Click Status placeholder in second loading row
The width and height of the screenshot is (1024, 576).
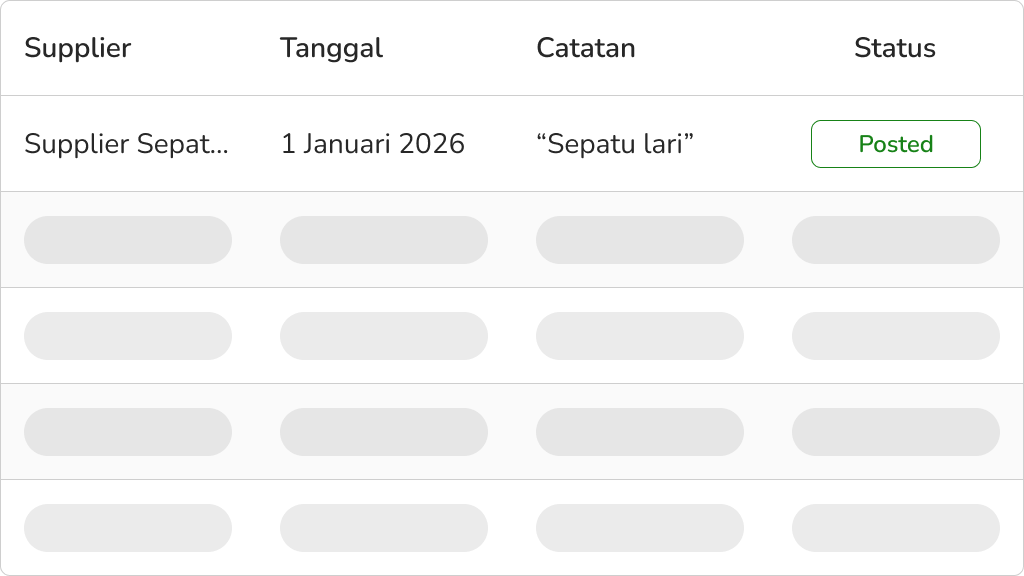pyautogui.click(x=896, y=336)
